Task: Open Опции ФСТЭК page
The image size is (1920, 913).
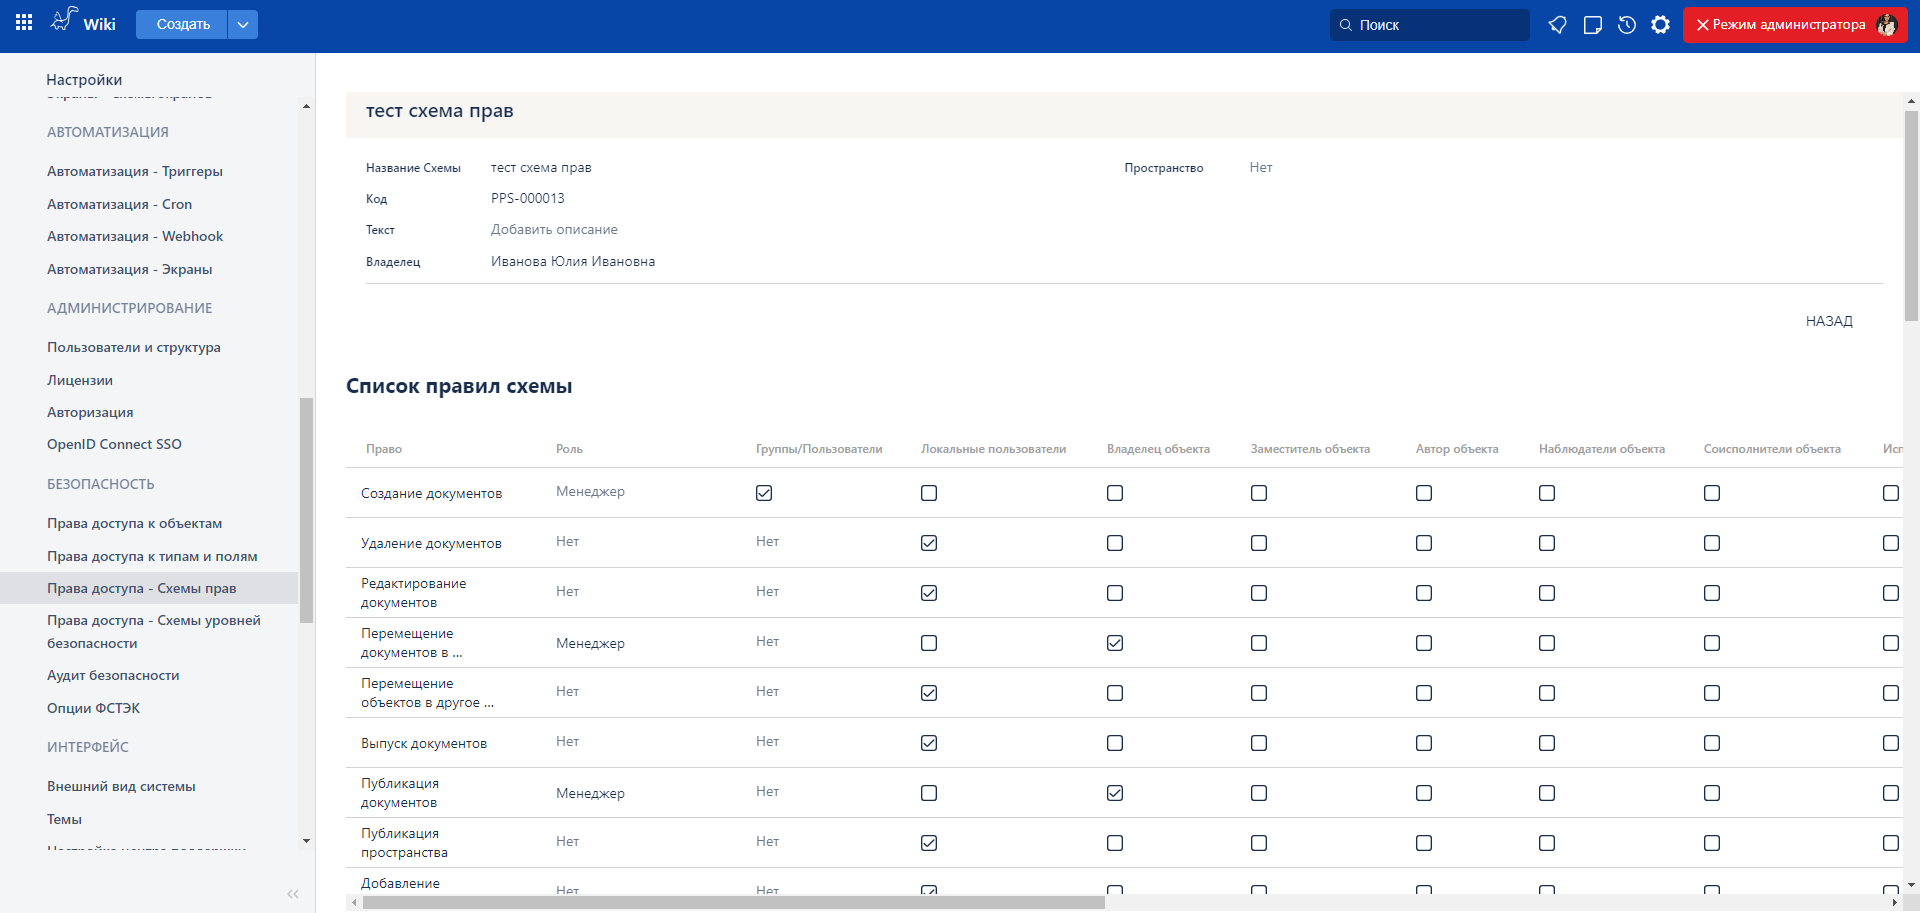Action: pos(93,708)
